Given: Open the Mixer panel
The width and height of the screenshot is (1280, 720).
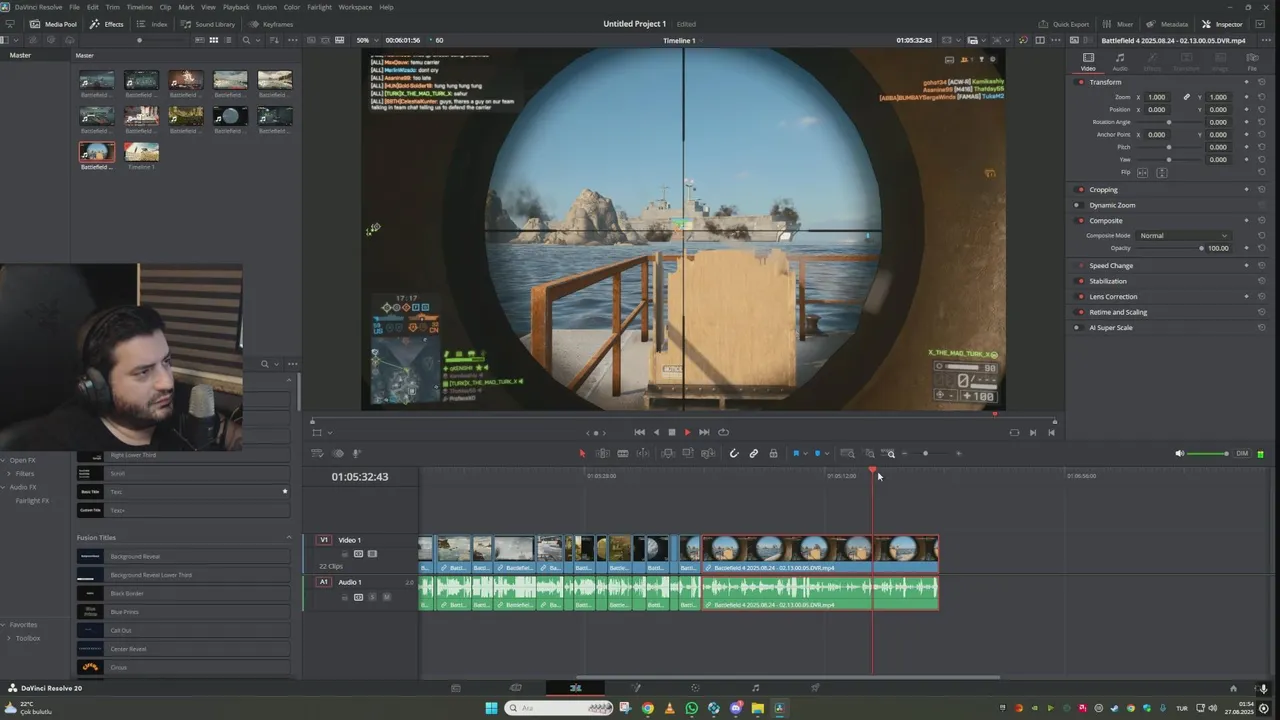Looking at the screenshot, I should 1118,24.
